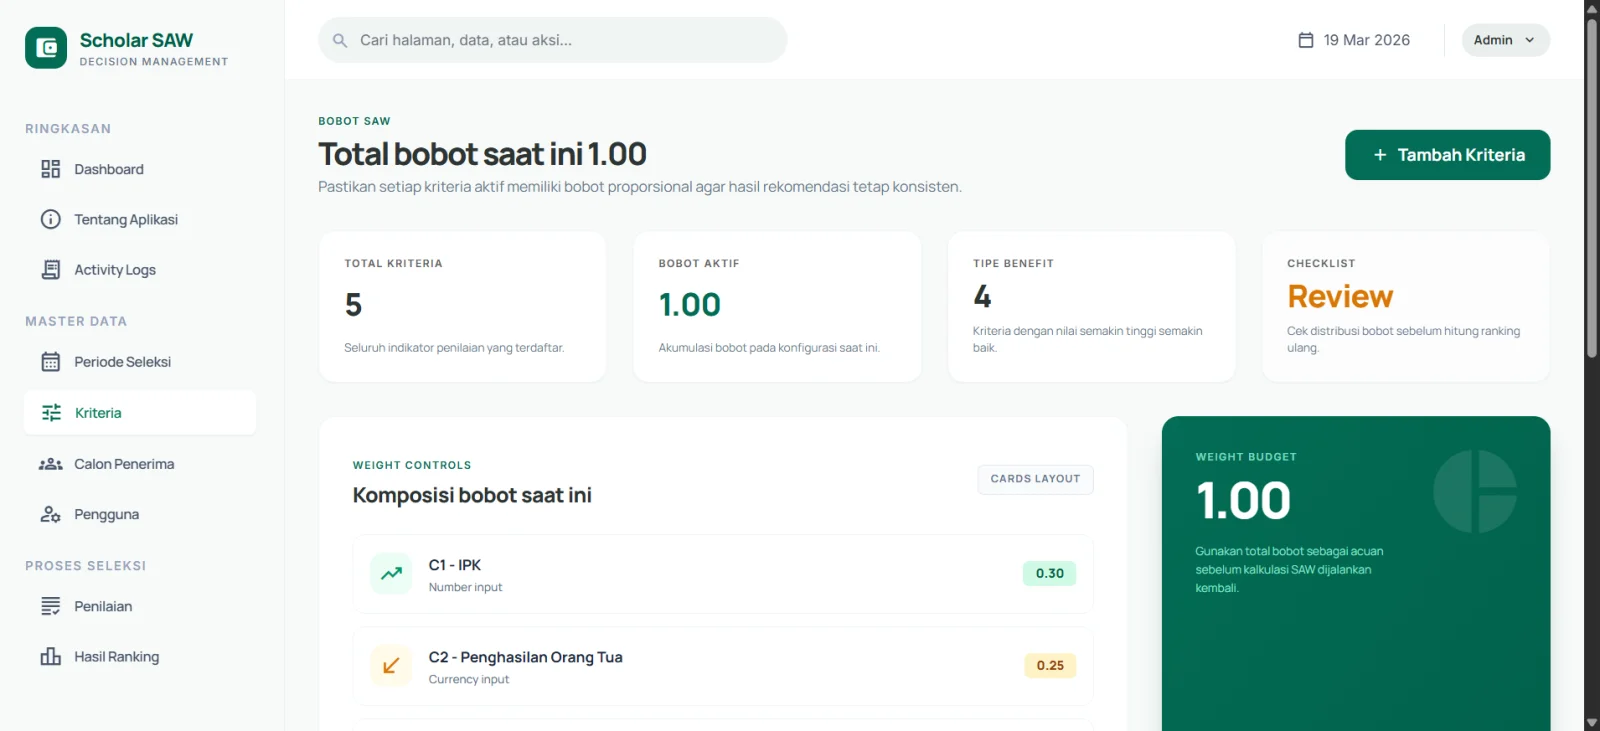Expand the Admin account dropdown
Viewport: 1600px width, 731px height.
1505,40
